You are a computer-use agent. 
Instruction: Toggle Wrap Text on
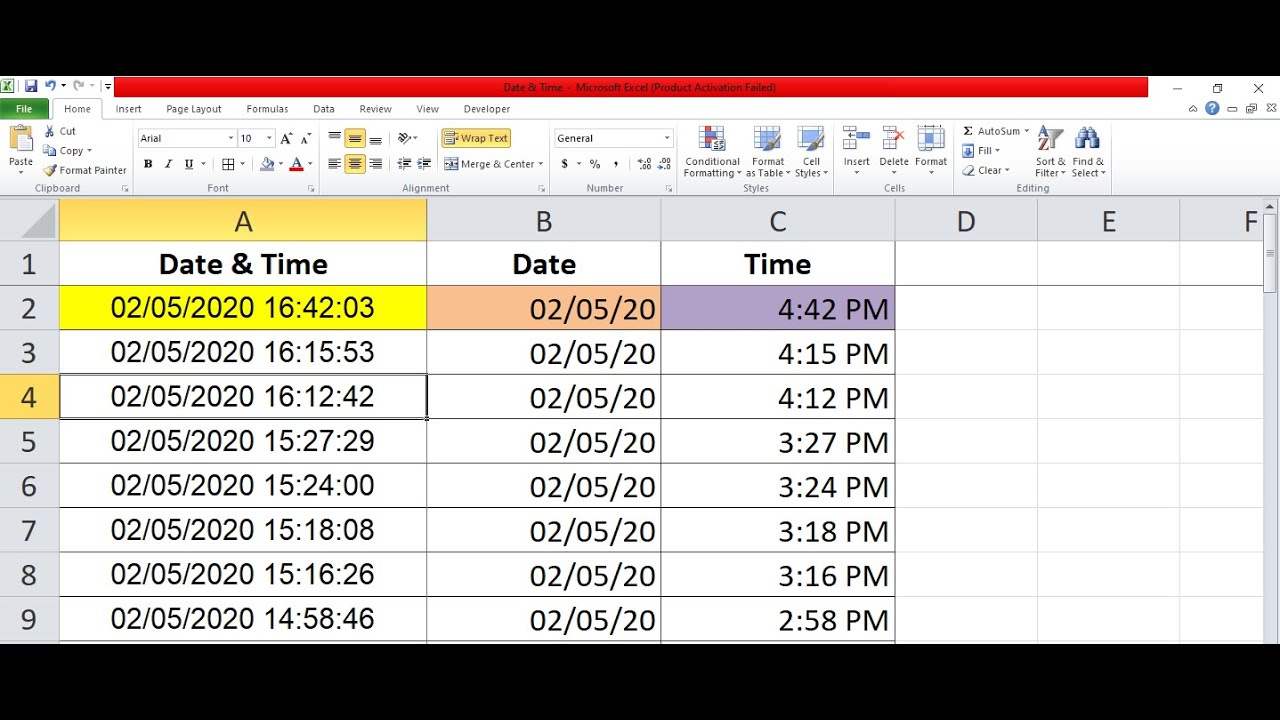click(476, 138)
